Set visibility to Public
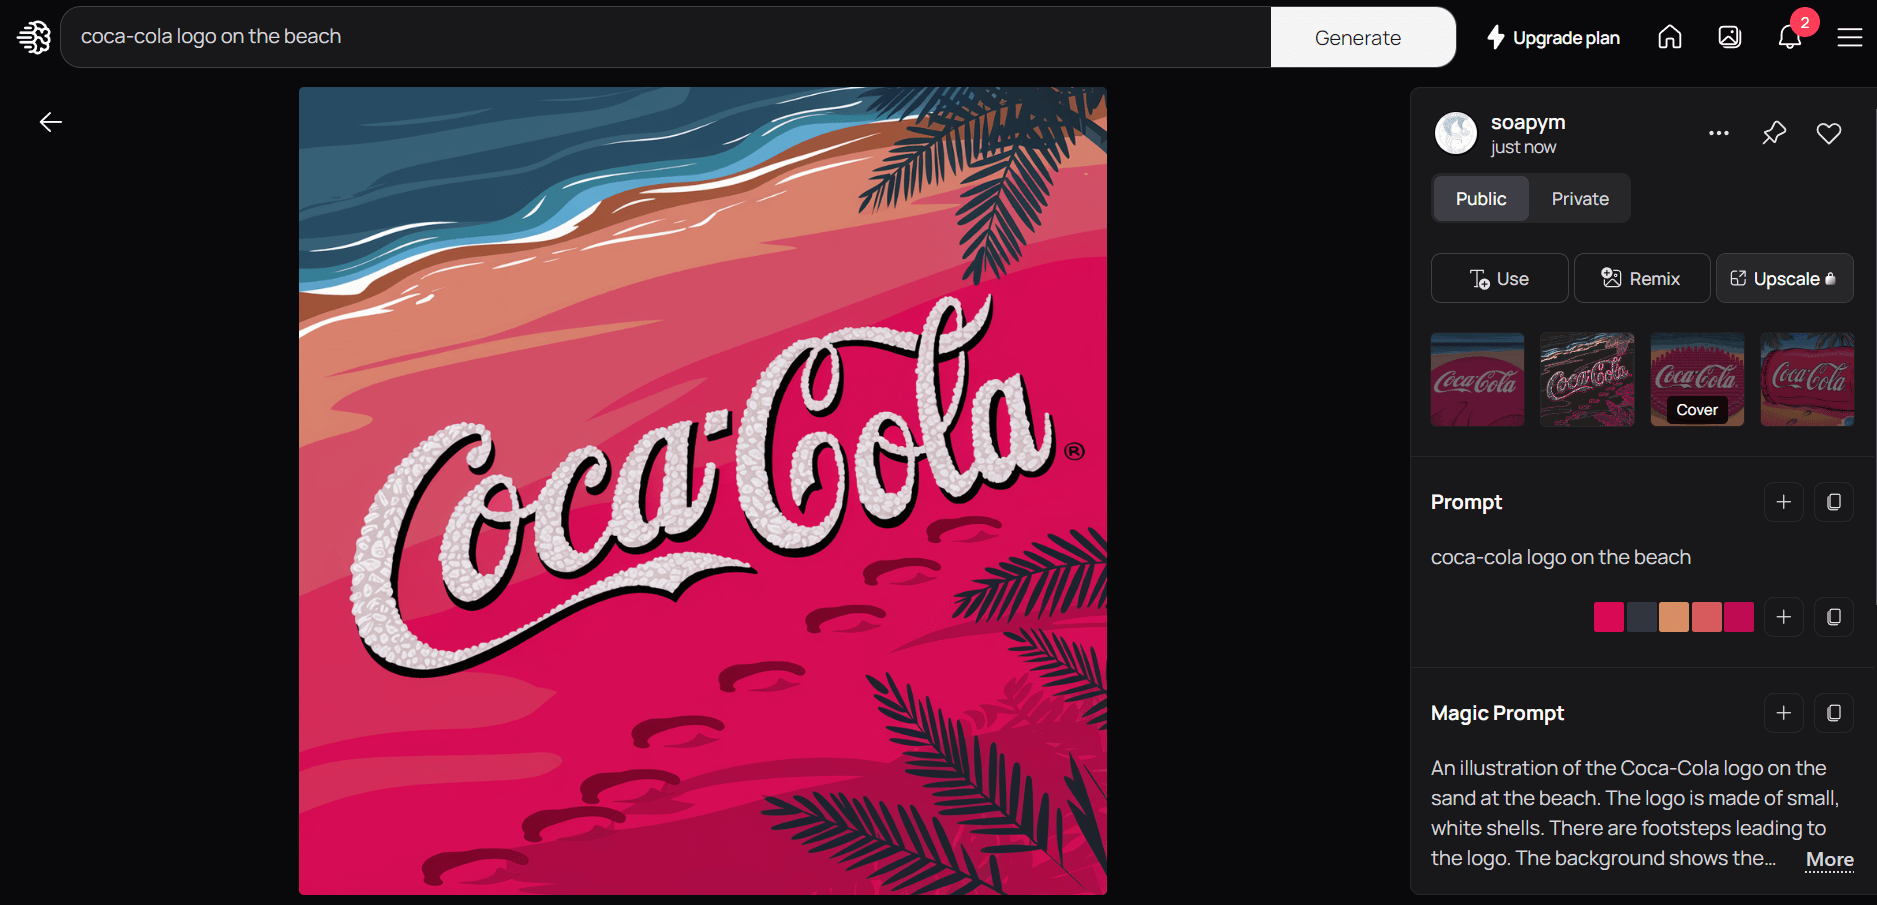Screen dimensions: 1877x905 click(x=1481, y=199)
